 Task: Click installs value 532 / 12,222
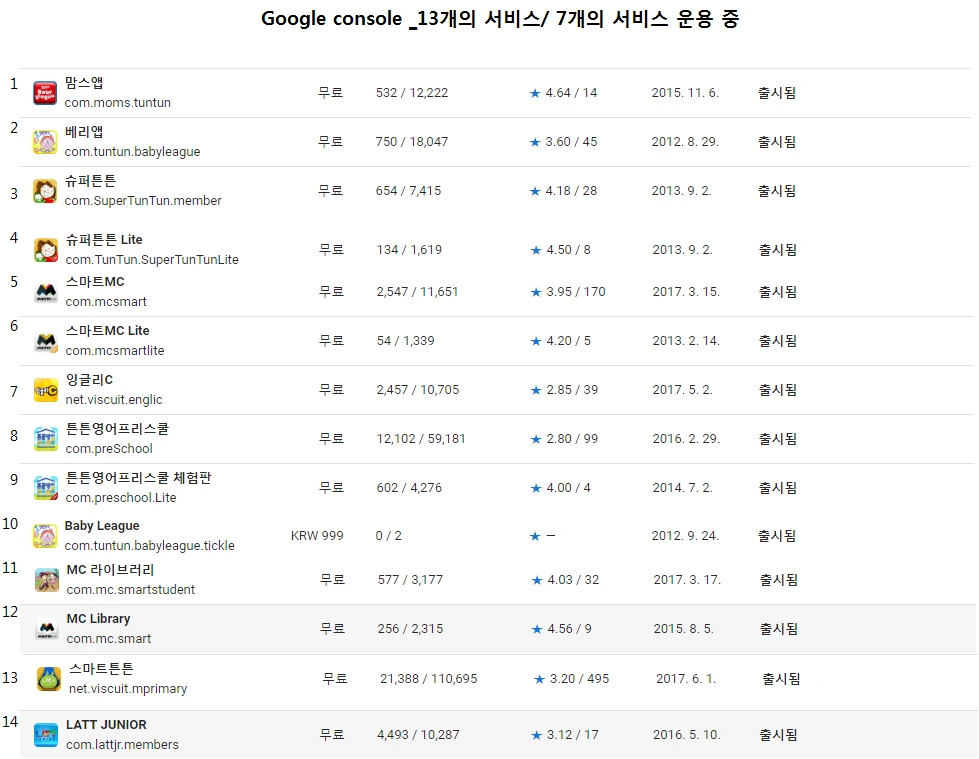tap(412, 93)
